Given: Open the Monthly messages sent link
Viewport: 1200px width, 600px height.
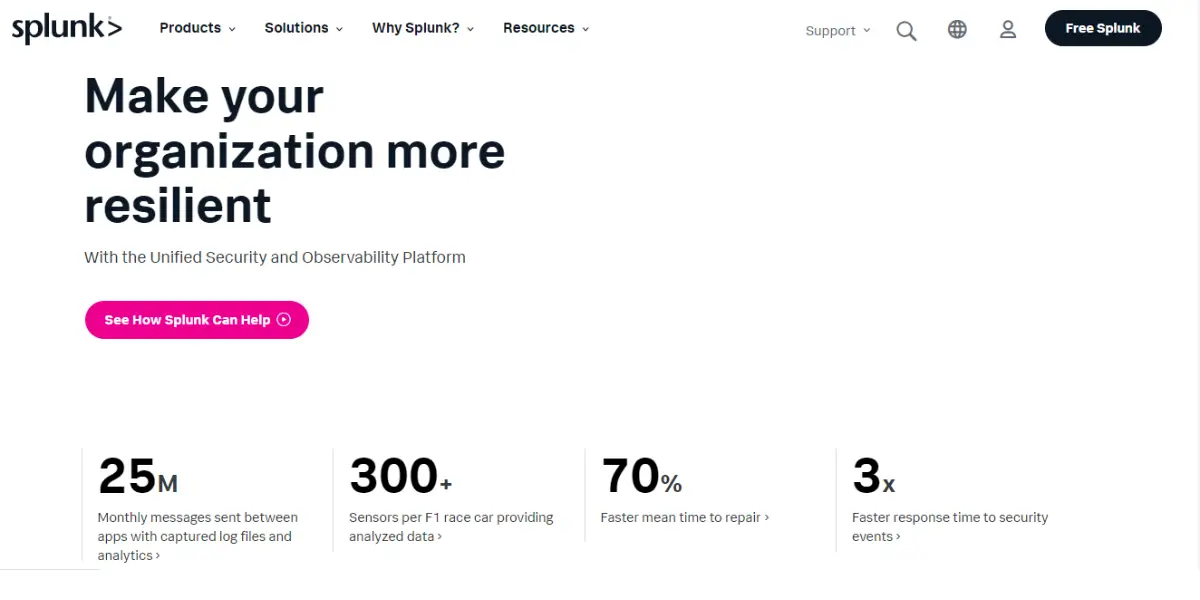Looking at the screenshot, I should tap(197, 537).
